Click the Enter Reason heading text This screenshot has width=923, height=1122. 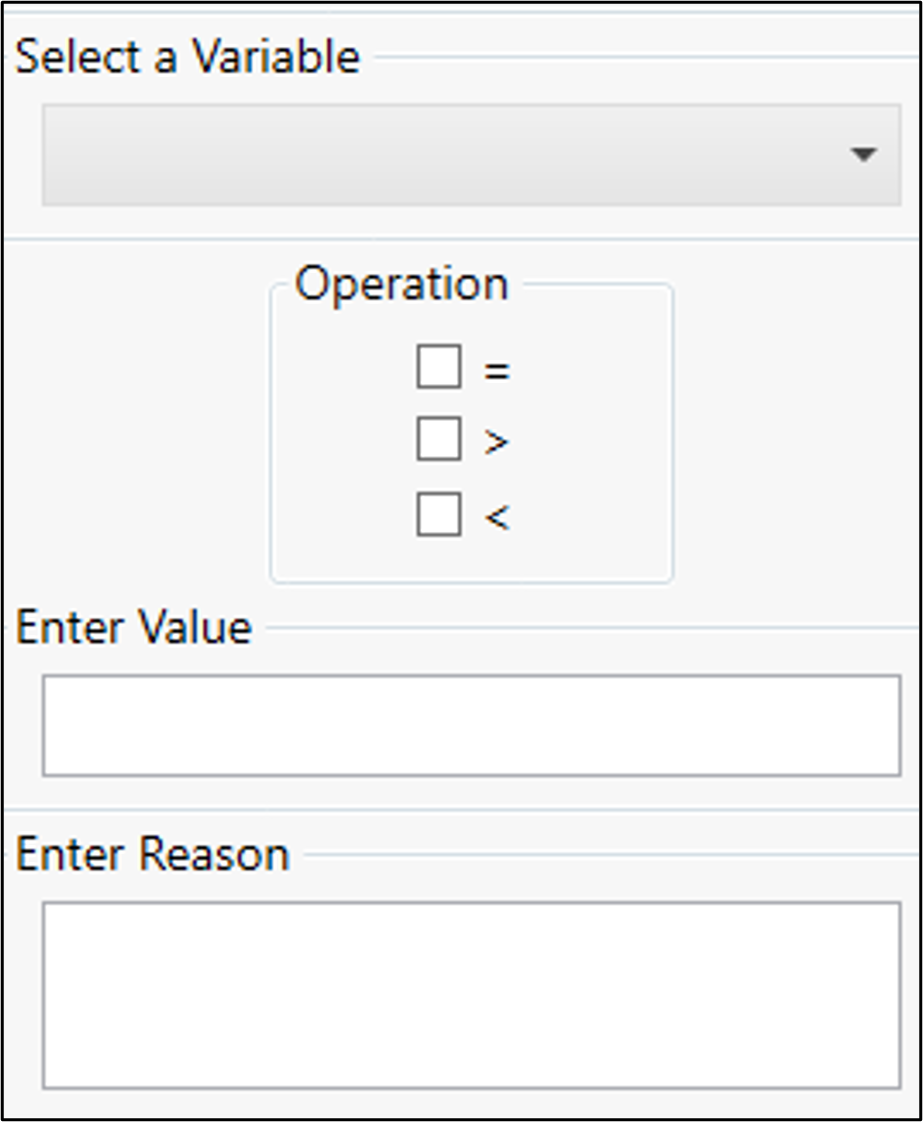point(150,853)
